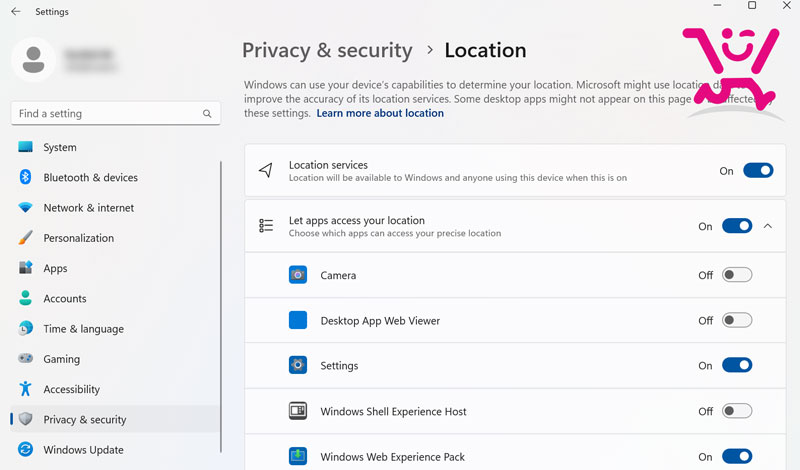Turn off Location services toggle

pos(758,170)
